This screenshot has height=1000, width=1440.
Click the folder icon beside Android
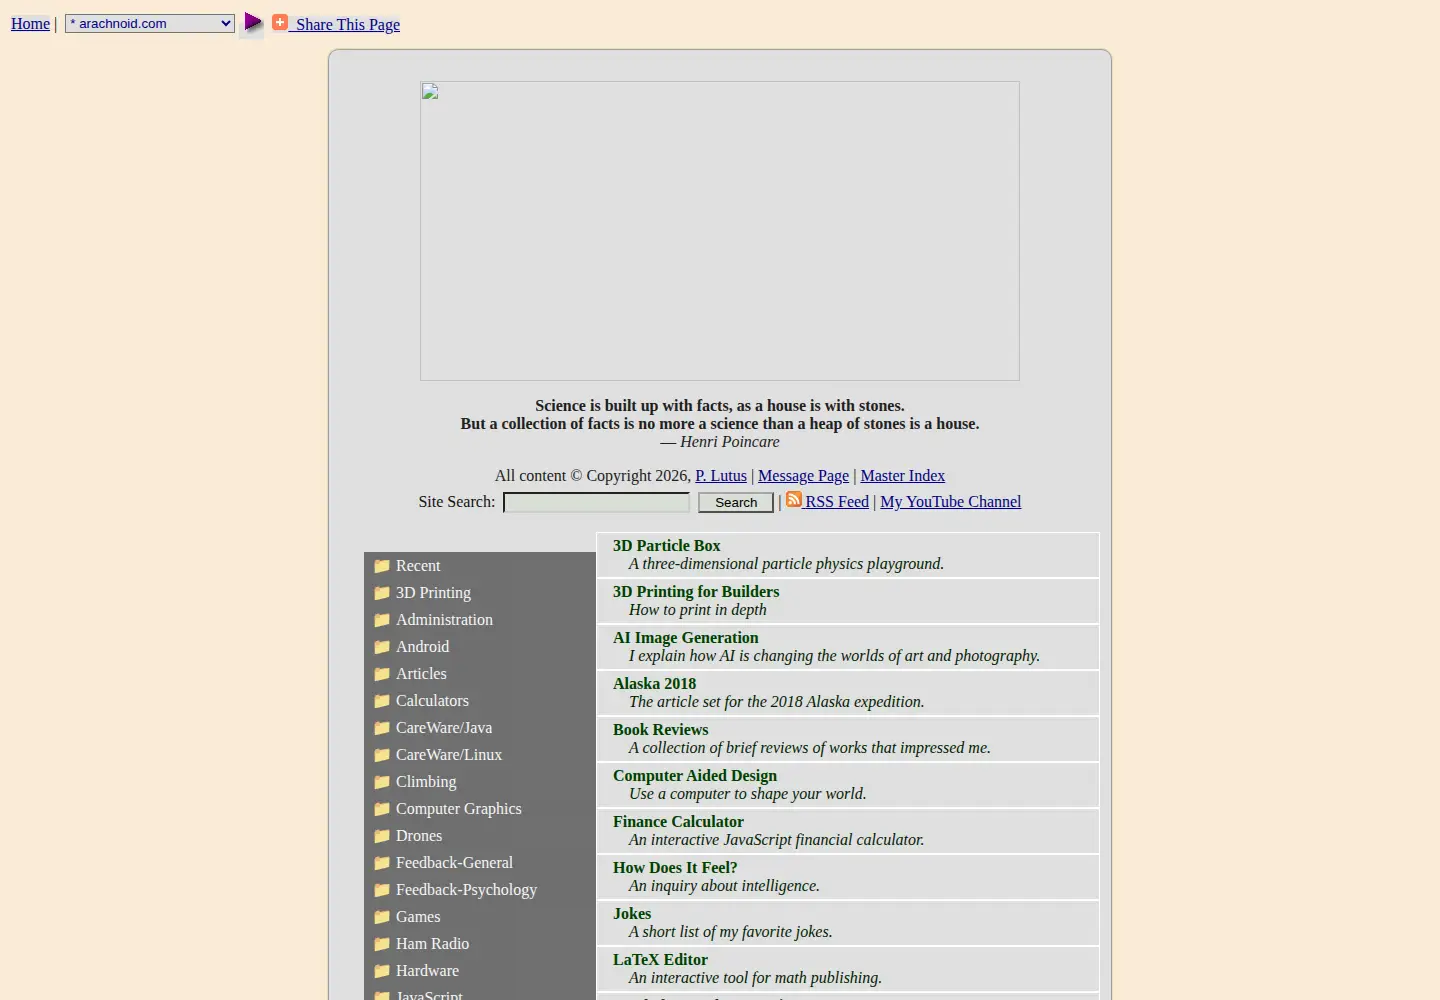tap(382, 647)
